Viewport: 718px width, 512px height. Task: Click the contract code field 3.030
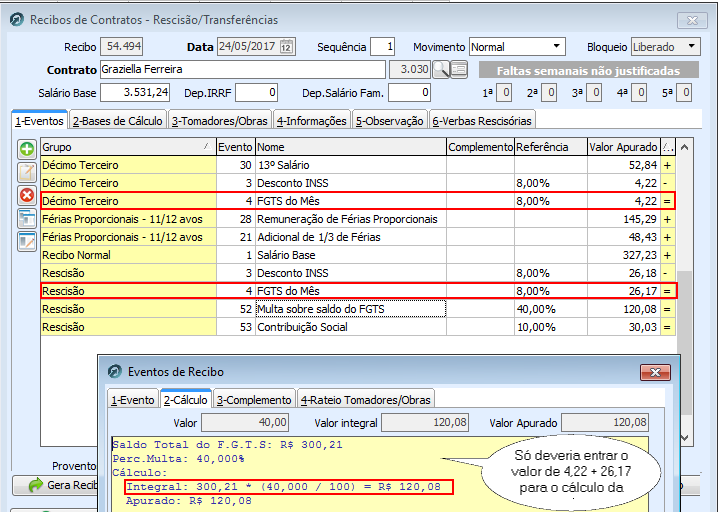click(x=410, y=69)
